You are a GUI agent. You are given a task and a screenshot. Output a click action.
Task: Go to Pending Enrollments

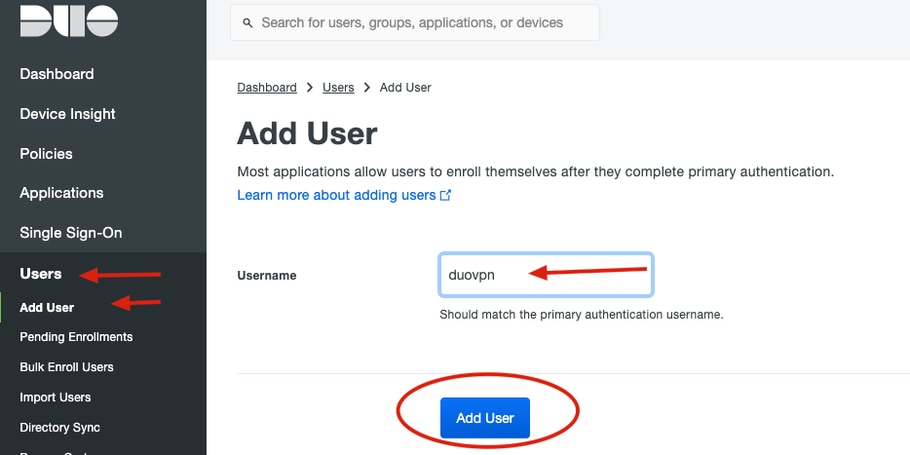76,337
